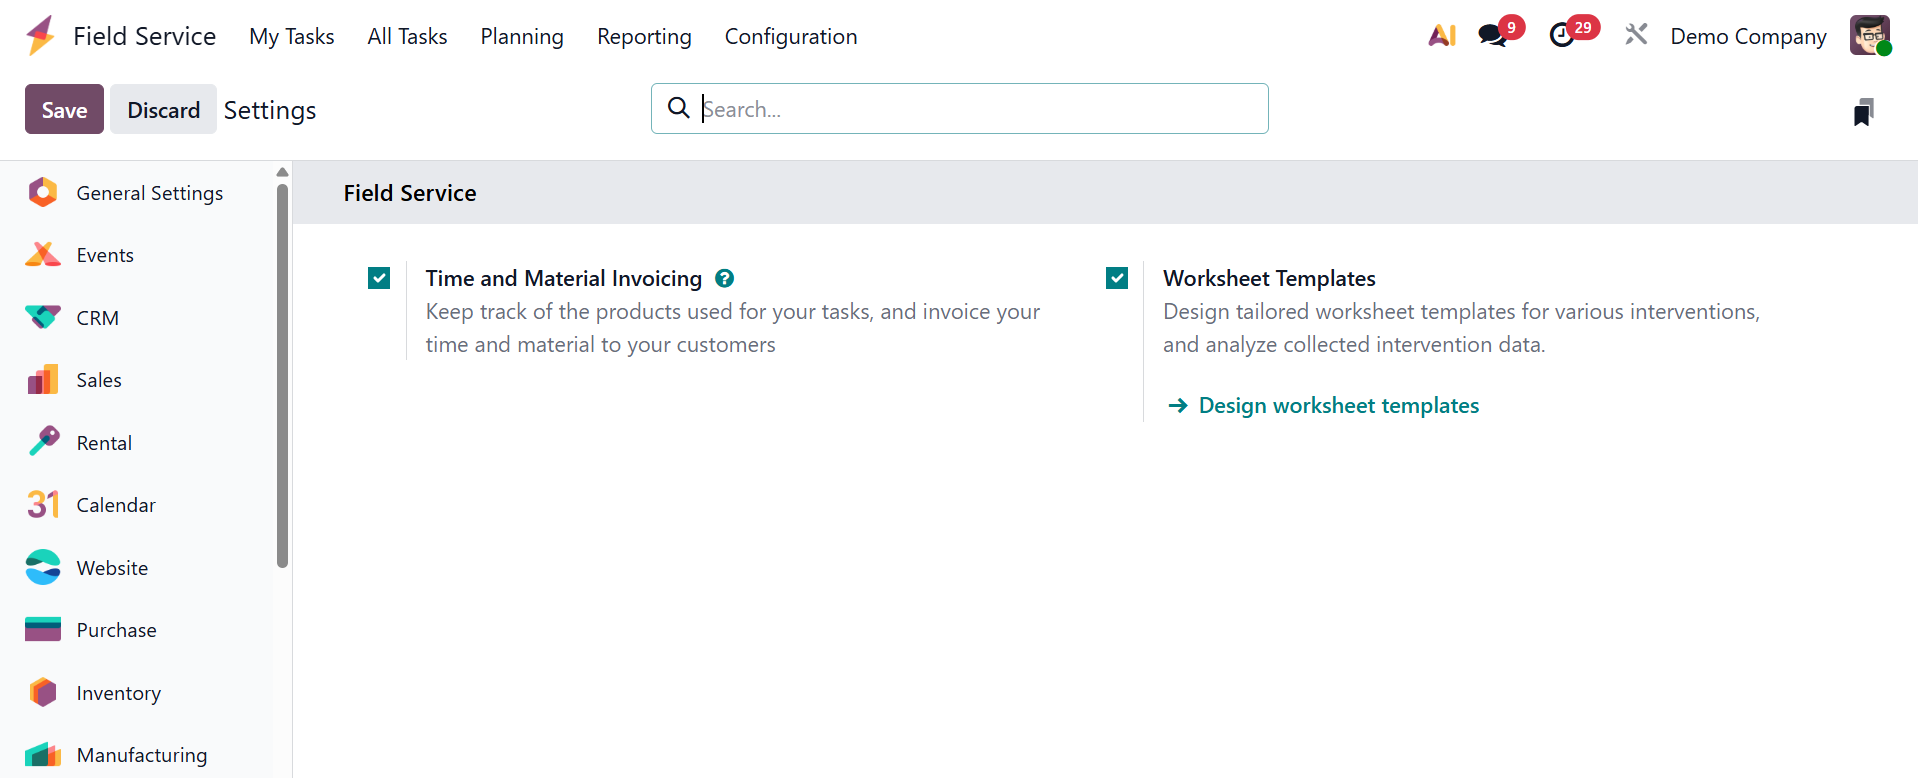The height and width of the screenshot is (778, 1918).
Task: Uncheck the Worksheet Templates option
Action: click(1117, 278)
